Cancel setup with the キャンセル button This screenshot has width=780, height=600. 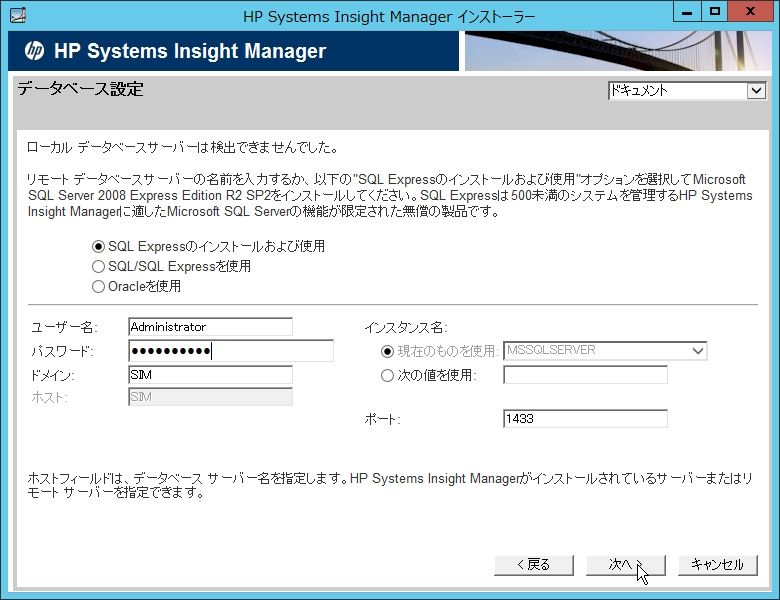coord(718,565)
